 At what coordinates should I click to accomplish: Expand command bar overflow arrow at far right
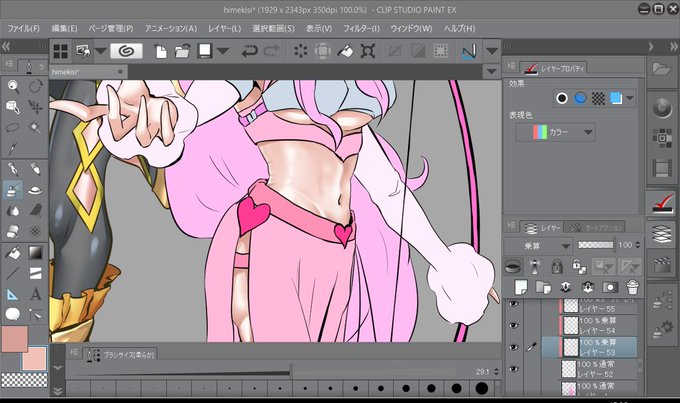[x=492, y=51]
